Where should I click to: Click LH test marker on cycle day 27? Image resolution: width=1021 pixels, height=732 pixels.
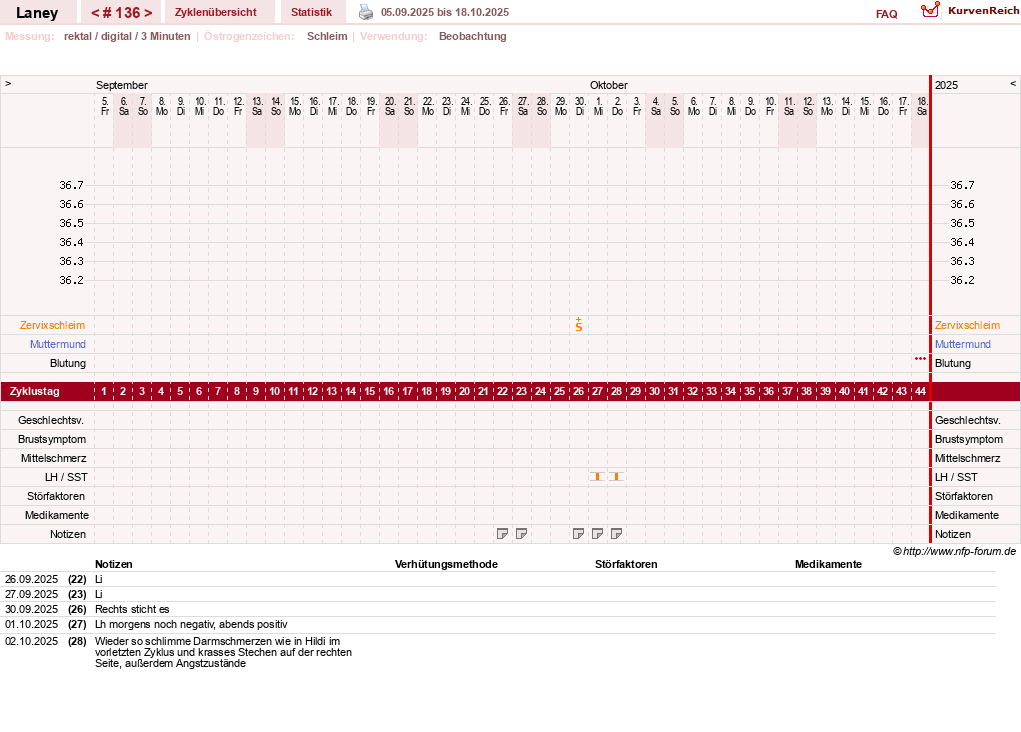tap(597, 477)
